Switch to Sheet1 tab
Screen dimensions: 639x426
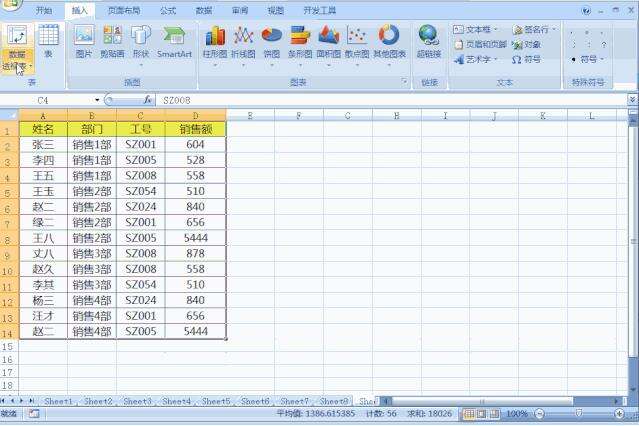(x=58, y=401)
